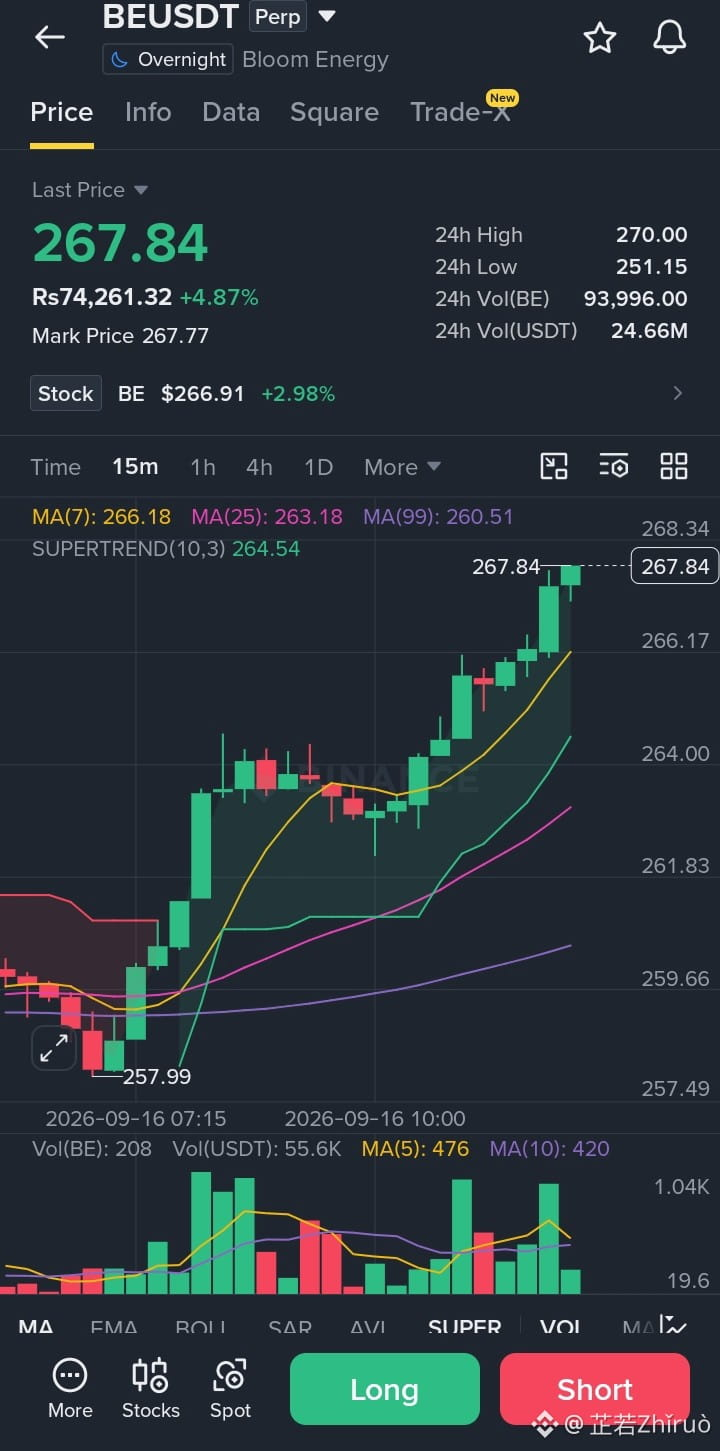Toggle the VOL indicator

point(561,1328)
